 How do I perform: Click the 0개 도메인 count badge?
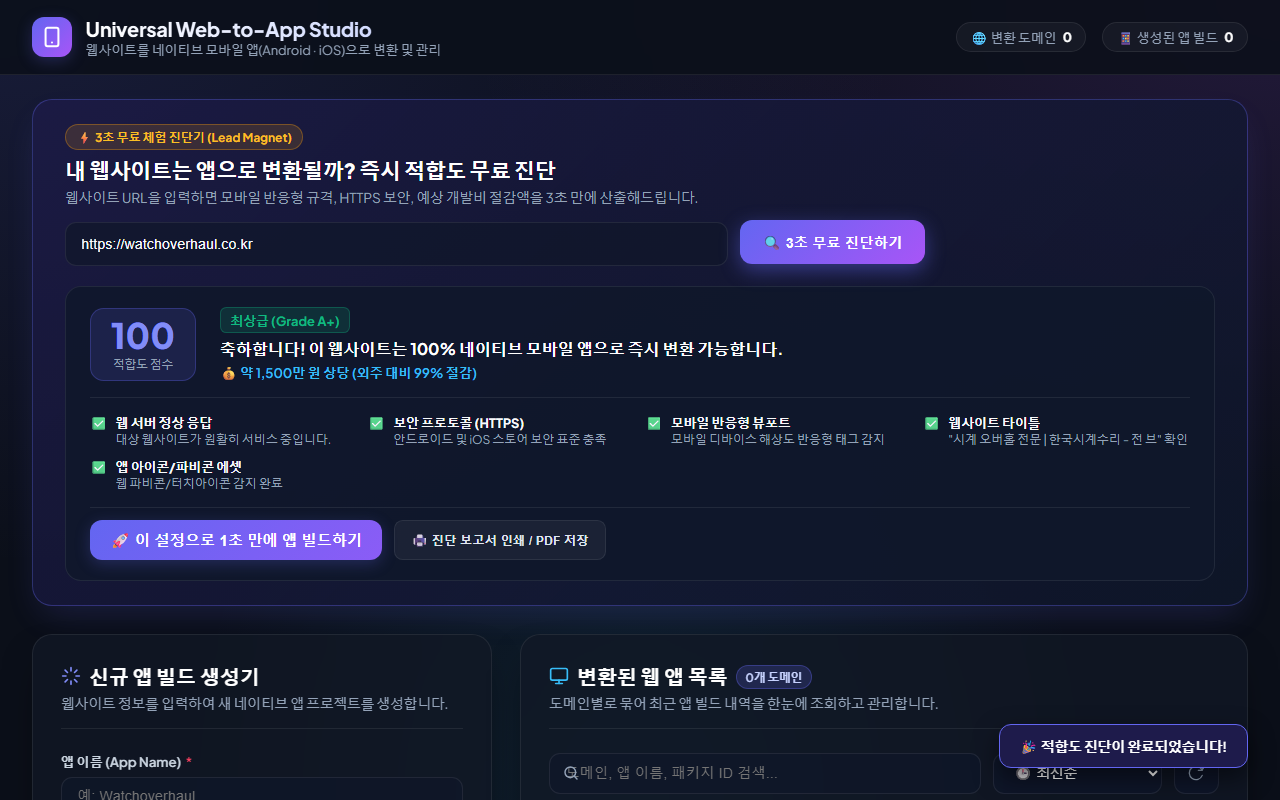click(x=774, y=677)
